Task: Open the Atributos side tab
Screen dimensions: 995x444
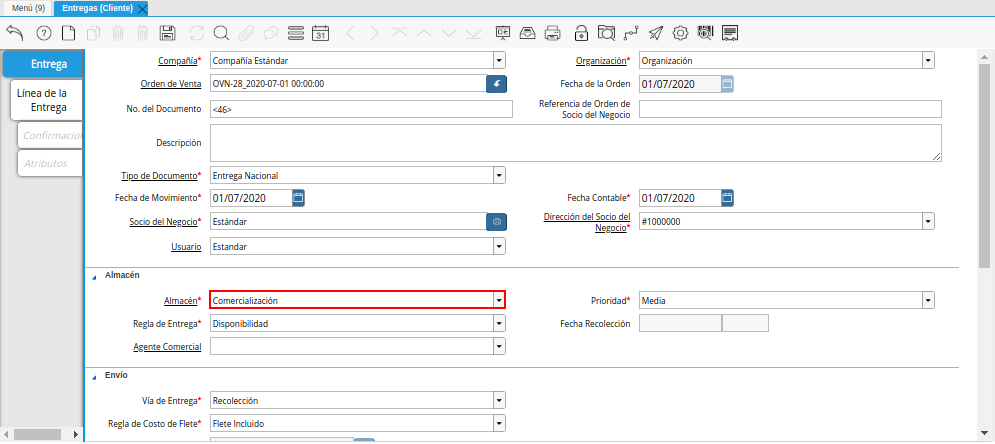Action: [x=50, y=163]
